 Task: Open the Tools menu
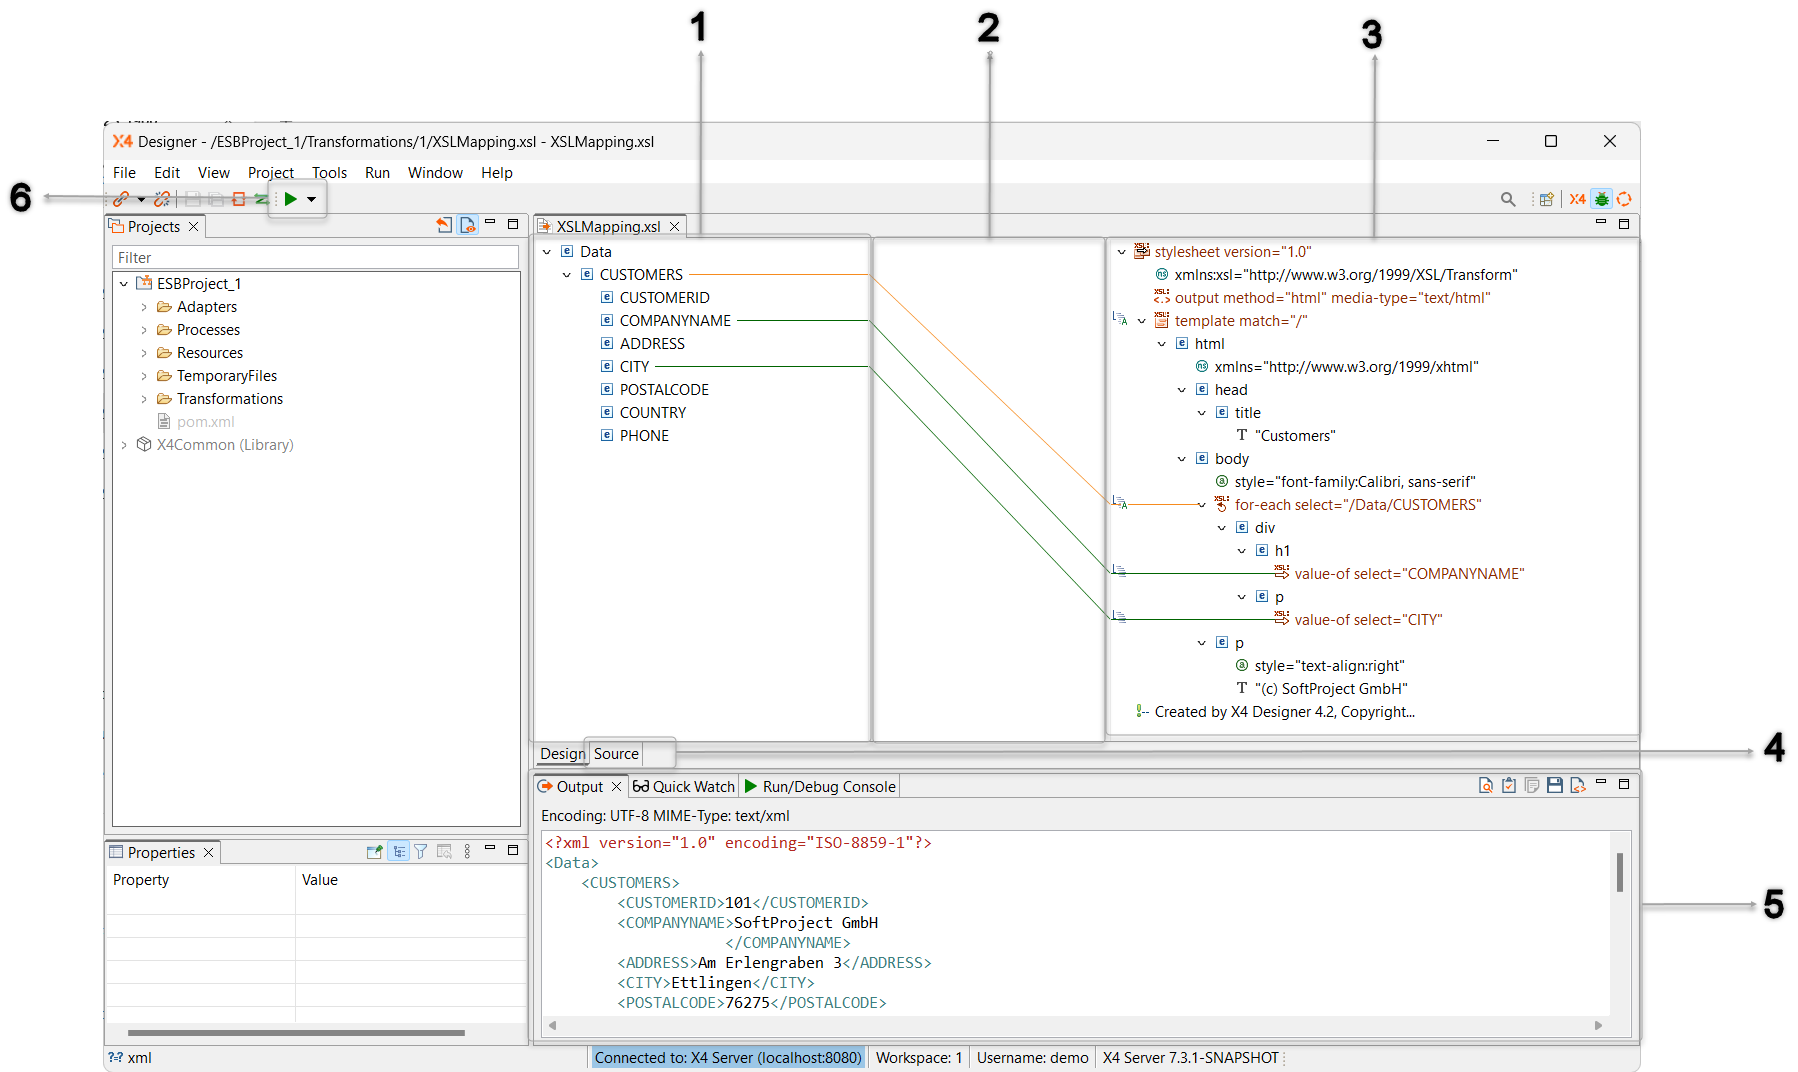coord(329,173)
